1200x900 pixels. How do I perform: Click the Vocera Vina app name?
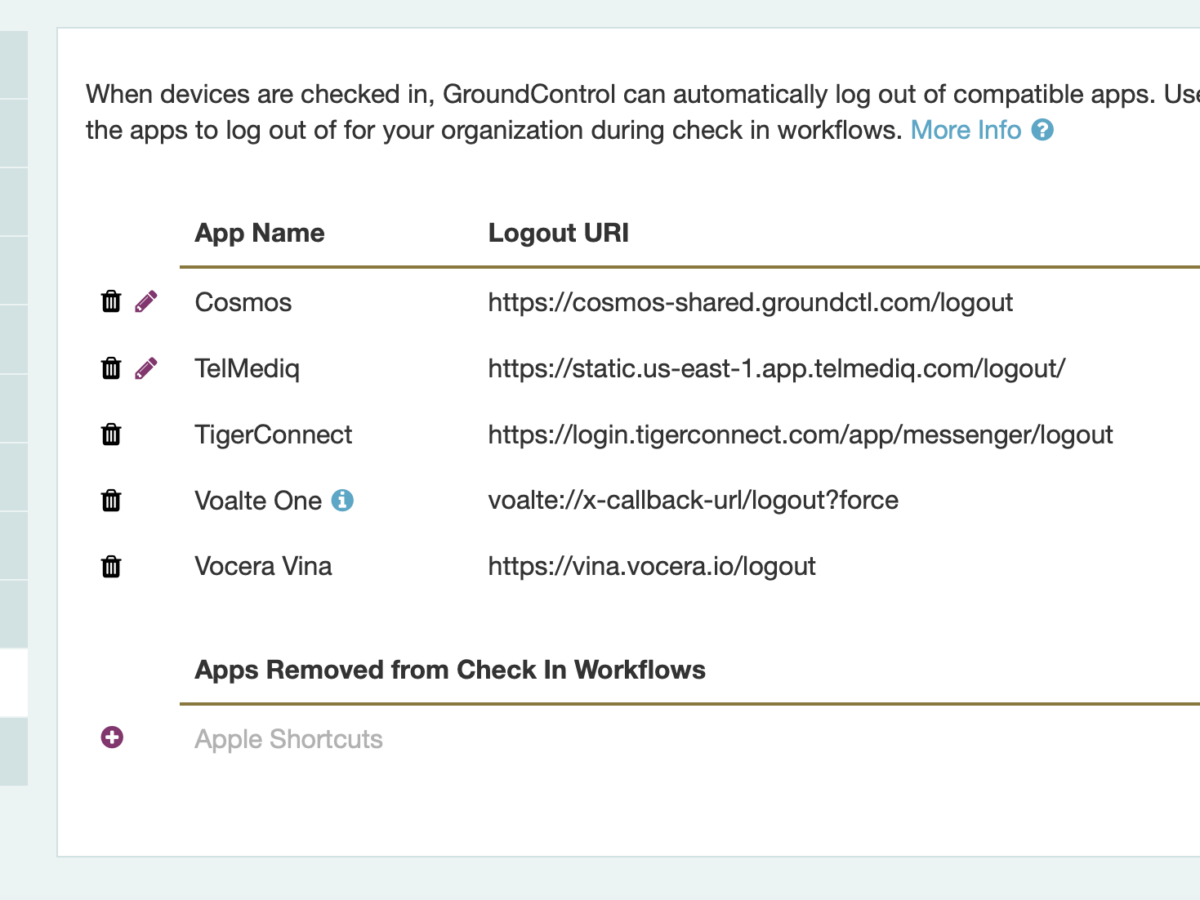[263, 566]
